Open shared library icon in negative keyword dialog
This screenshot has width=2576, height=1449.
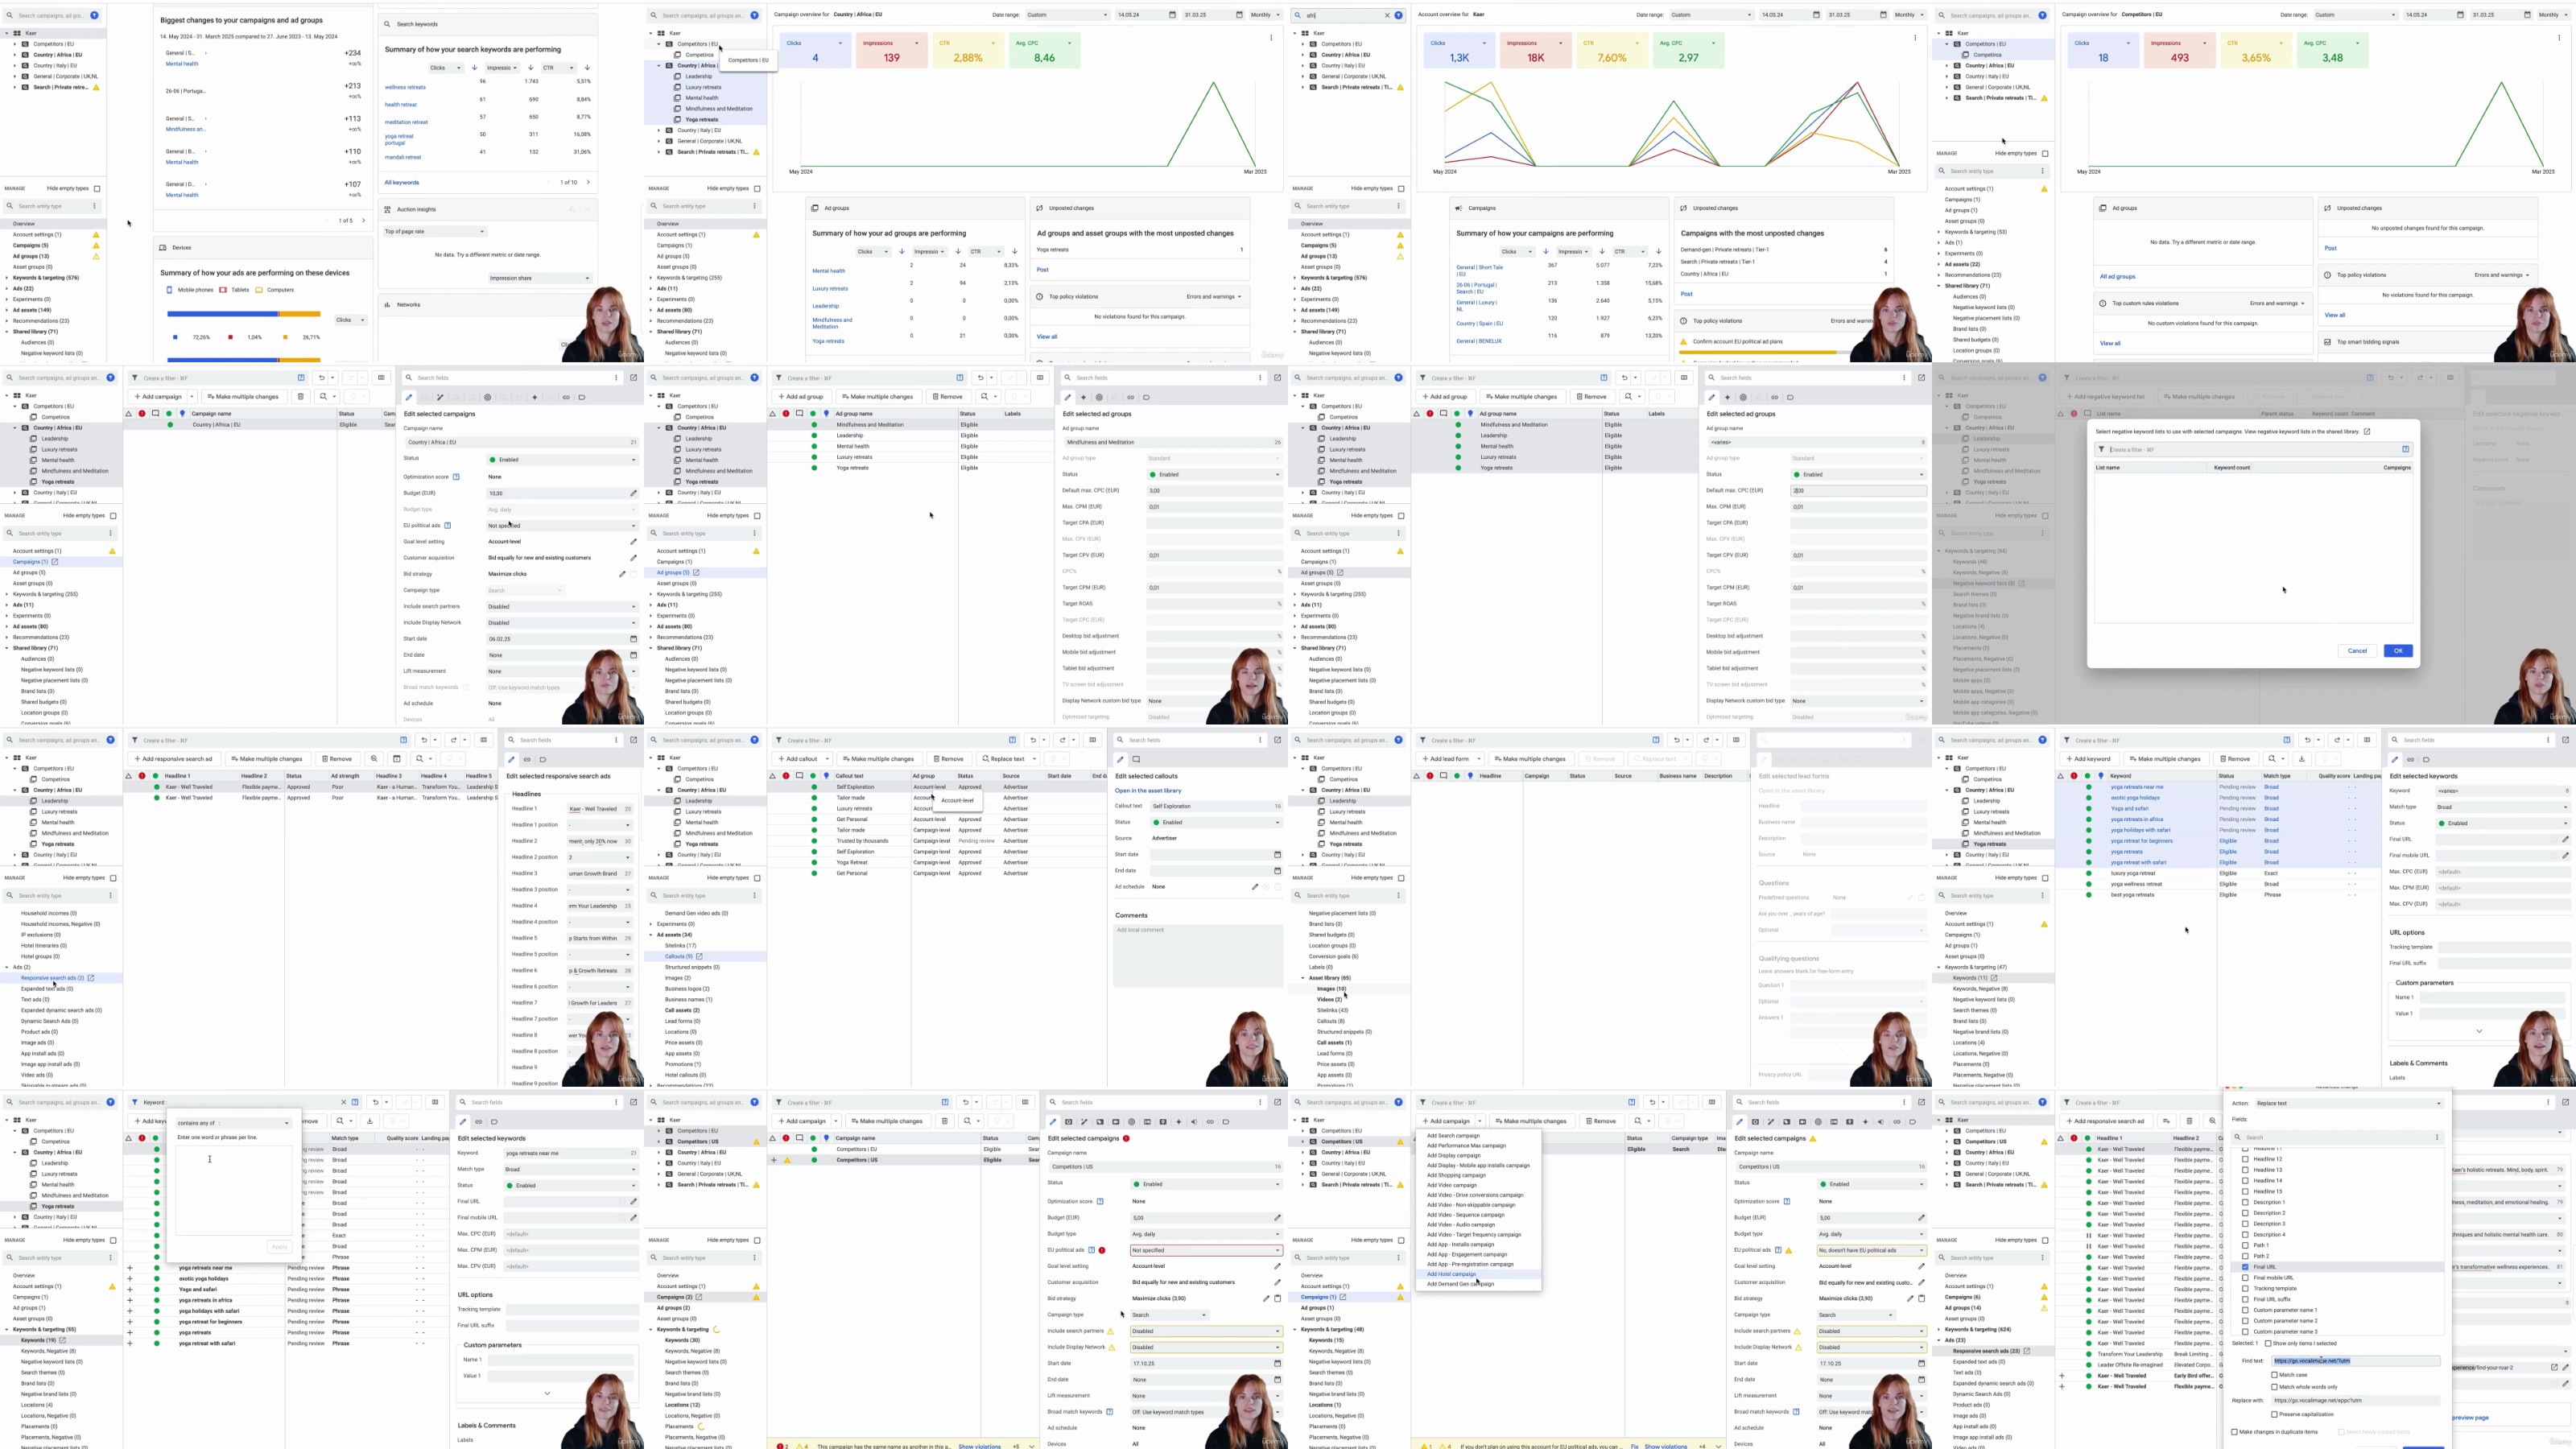(2367, 431)
